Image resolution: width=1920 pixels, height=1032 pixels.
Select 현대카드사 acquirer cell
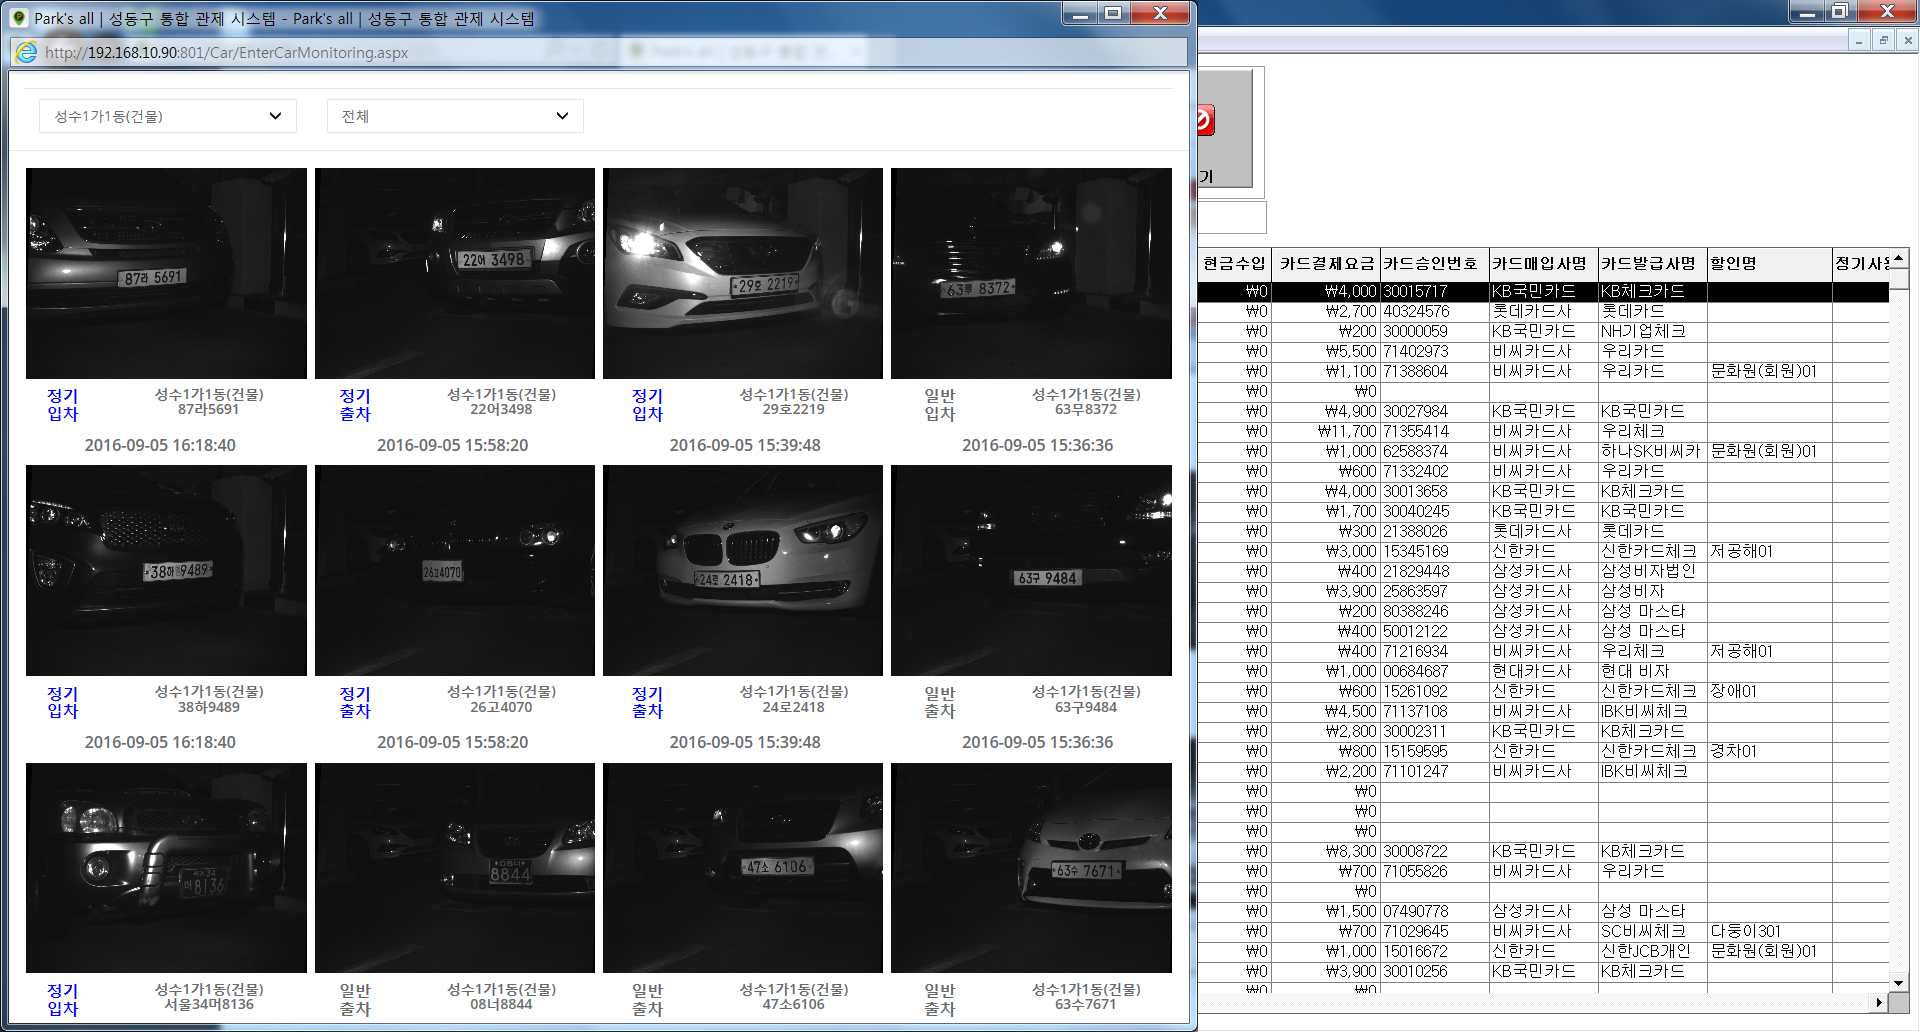(x=1544, y=672)
